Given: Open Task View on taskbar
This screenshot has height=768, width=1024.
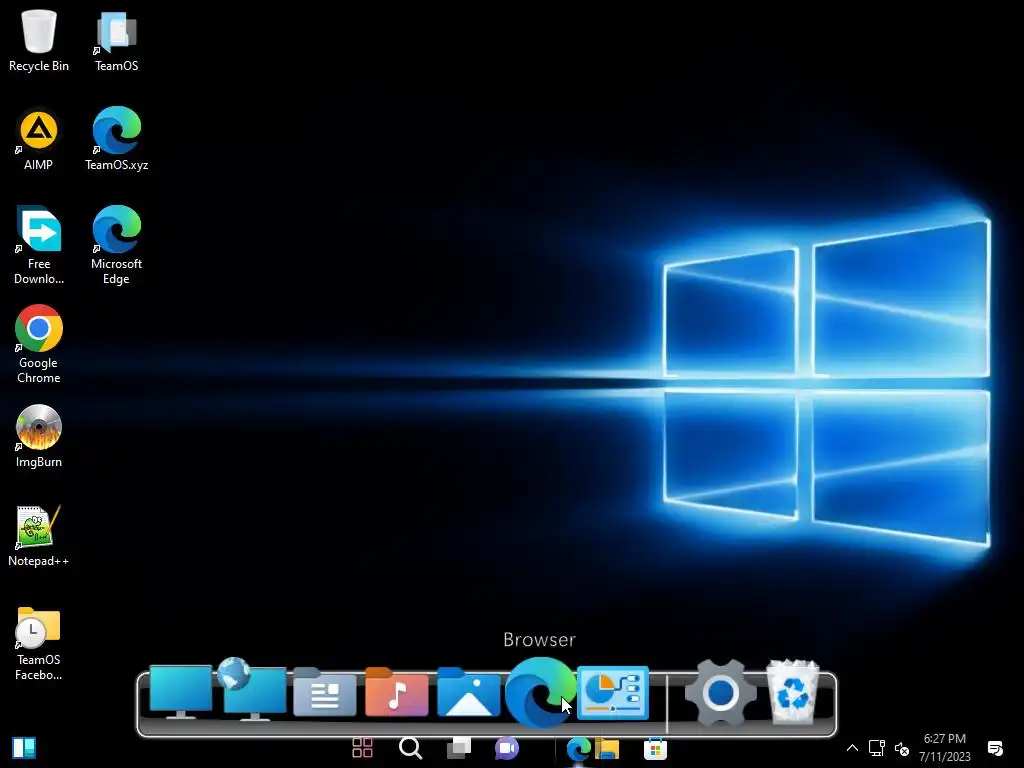Looking at the screenshot, I should [x=458, y=748].
